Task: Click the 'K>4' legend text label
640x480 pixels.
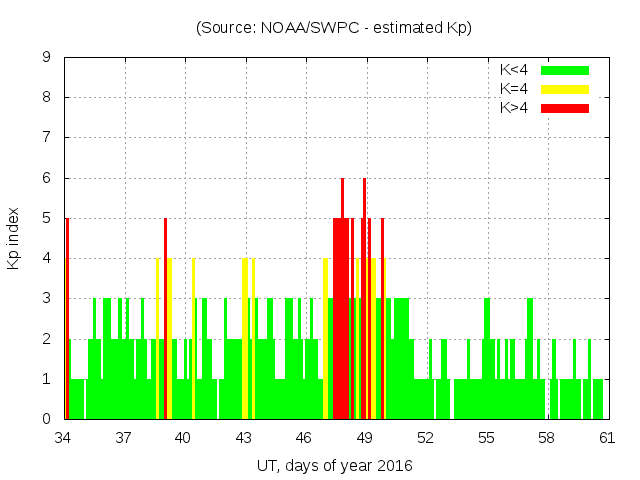Action: 514,108
